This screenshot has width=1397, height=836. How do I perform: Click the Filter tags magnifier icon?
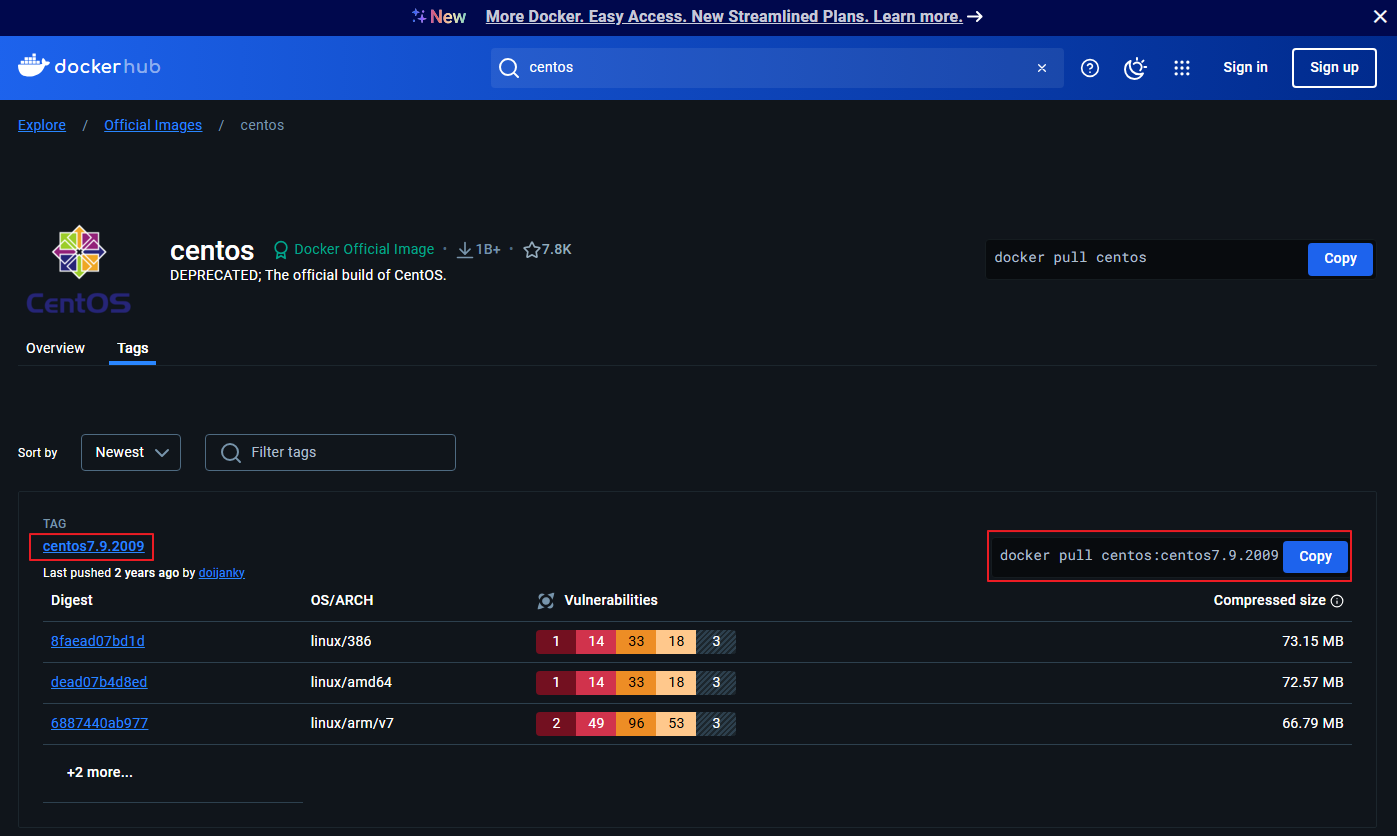coord(231,453)
